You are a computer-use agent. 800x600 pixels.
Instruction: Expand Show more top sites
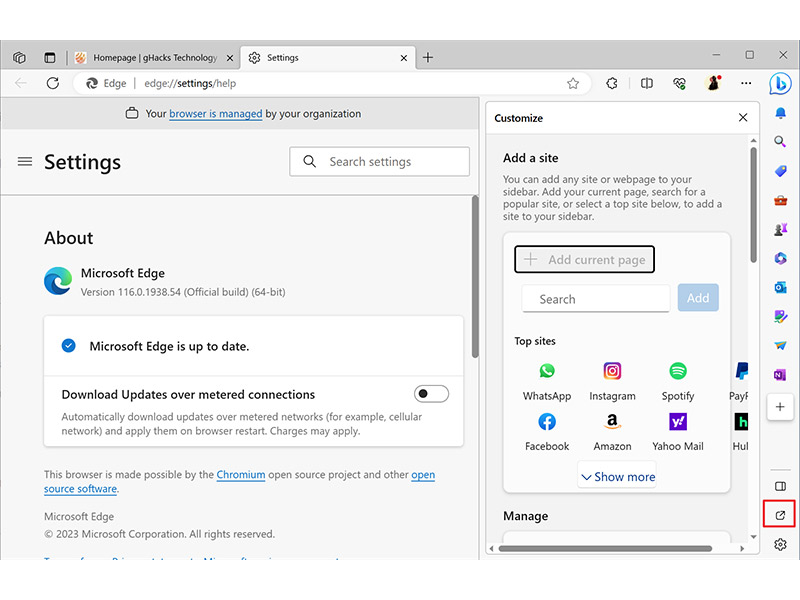618,477
